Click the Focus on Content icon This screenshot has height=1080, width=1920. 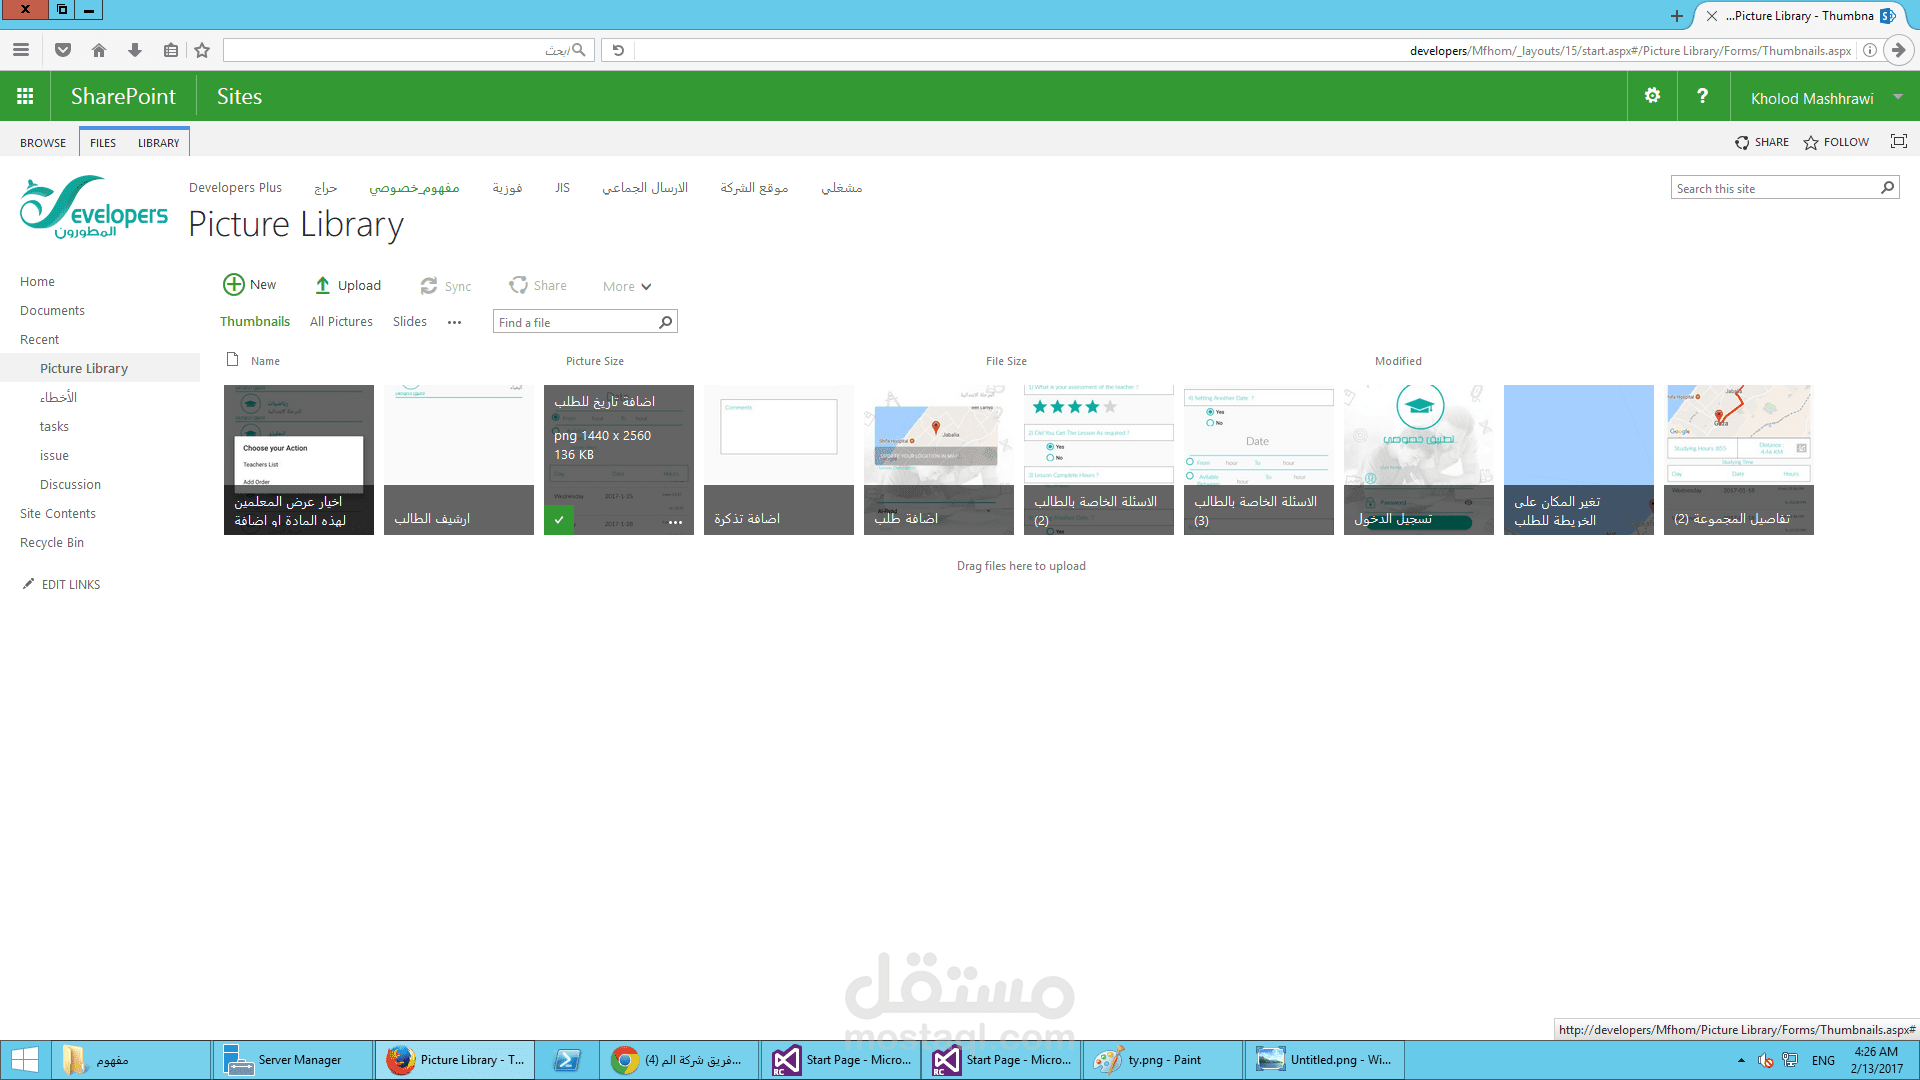[1898, 142]
